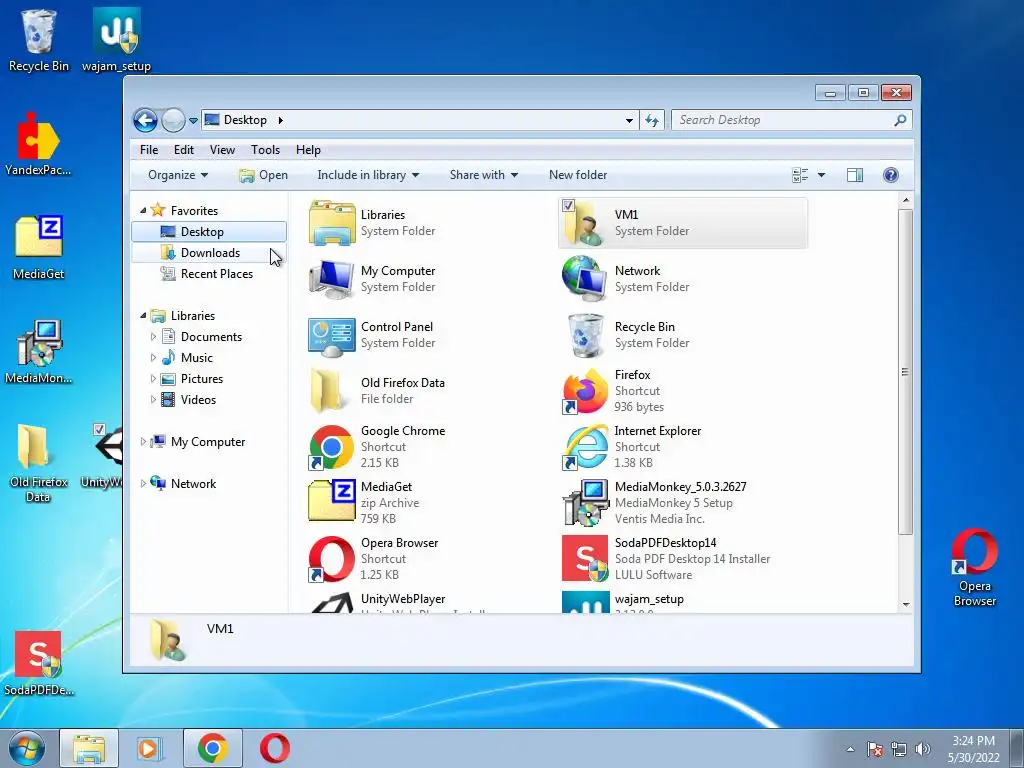Collapse the Favorites tree group
The image size is (1024, 768).
click(143, 210)
